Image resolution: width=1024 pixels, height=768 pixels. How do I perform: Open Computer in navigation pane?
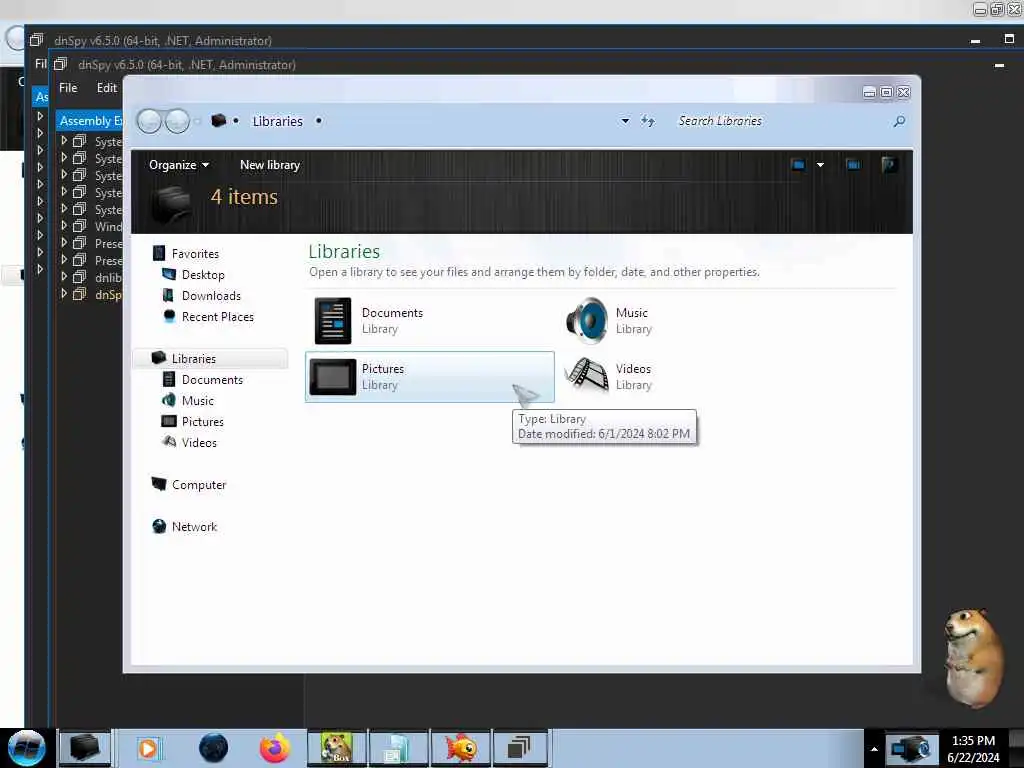click(x=199, y=485)
